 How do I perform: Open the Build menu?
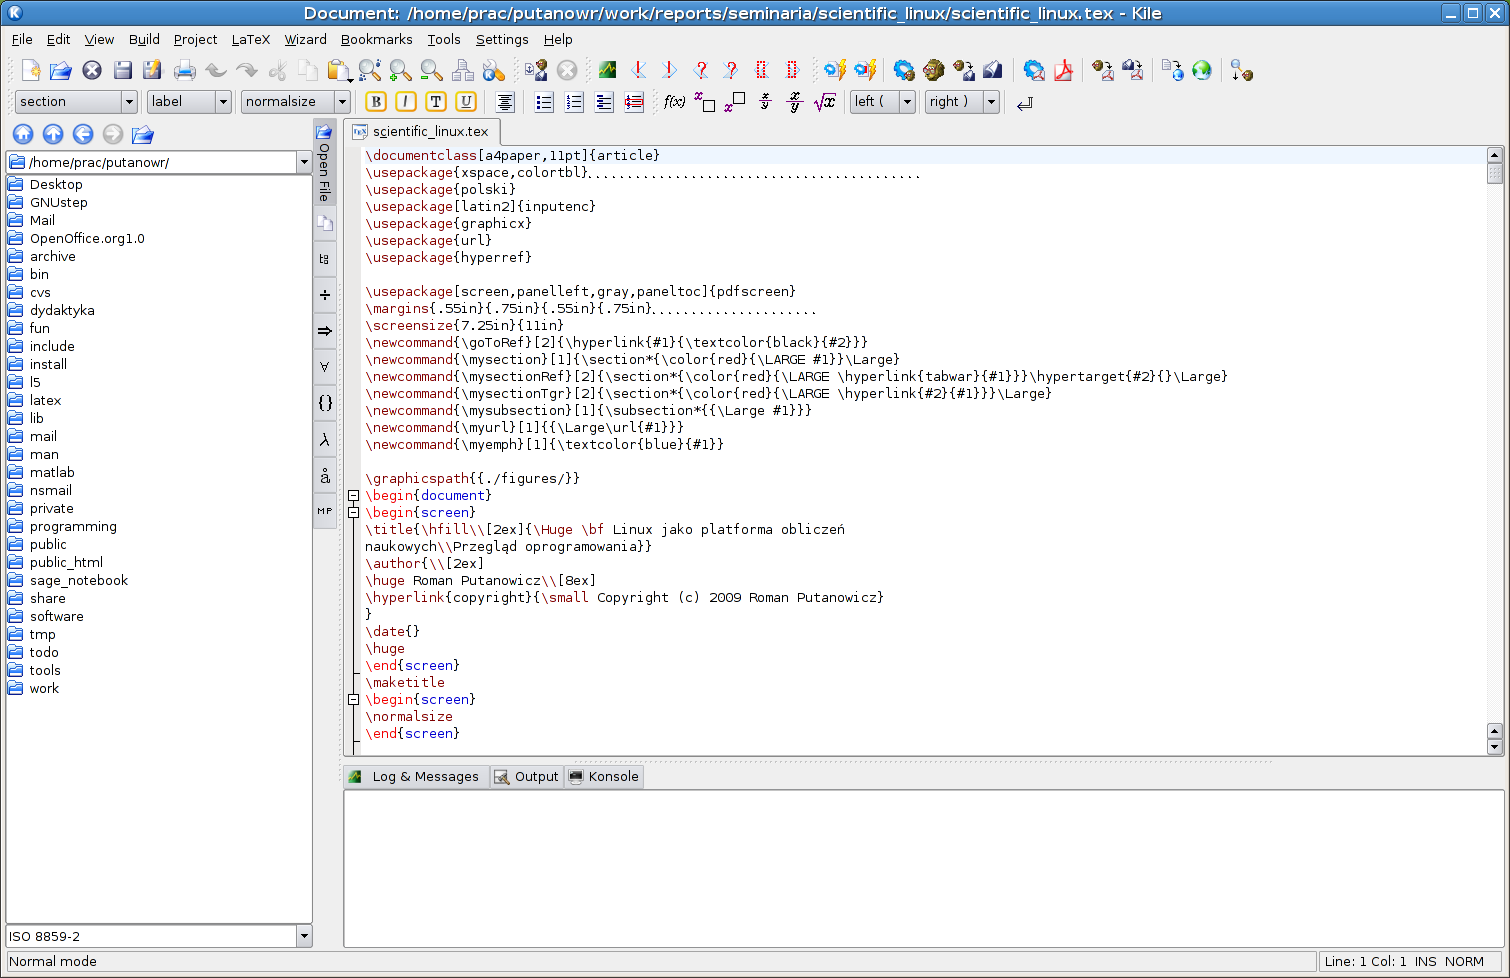pos(144,39)
